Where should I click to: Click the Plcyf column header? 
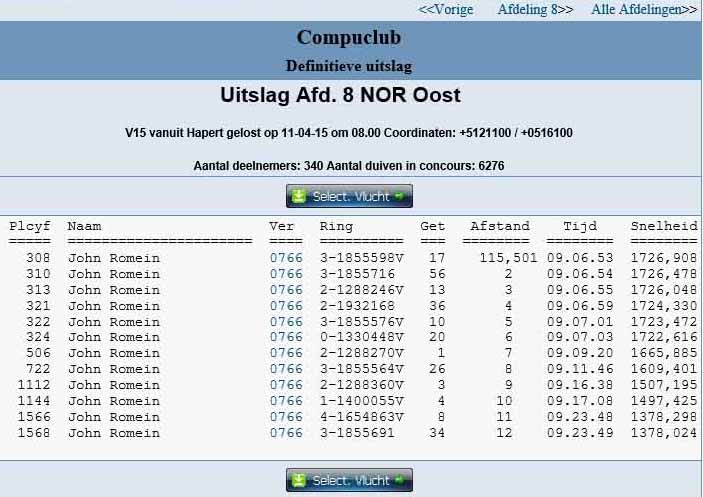click(x=30, y=226)
